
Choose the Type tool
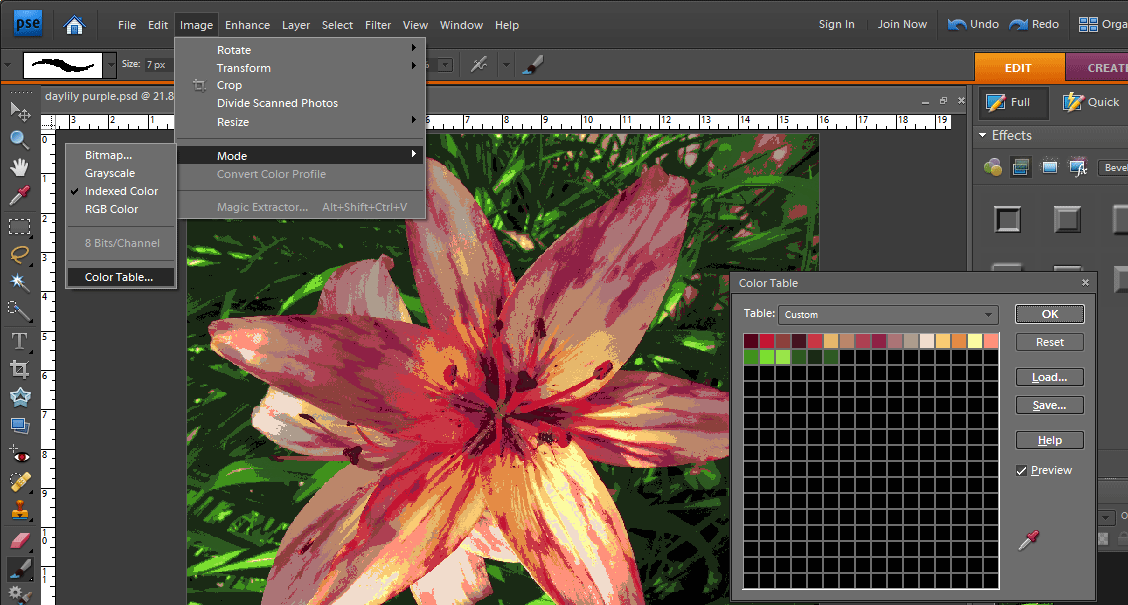tap(19, 341)
